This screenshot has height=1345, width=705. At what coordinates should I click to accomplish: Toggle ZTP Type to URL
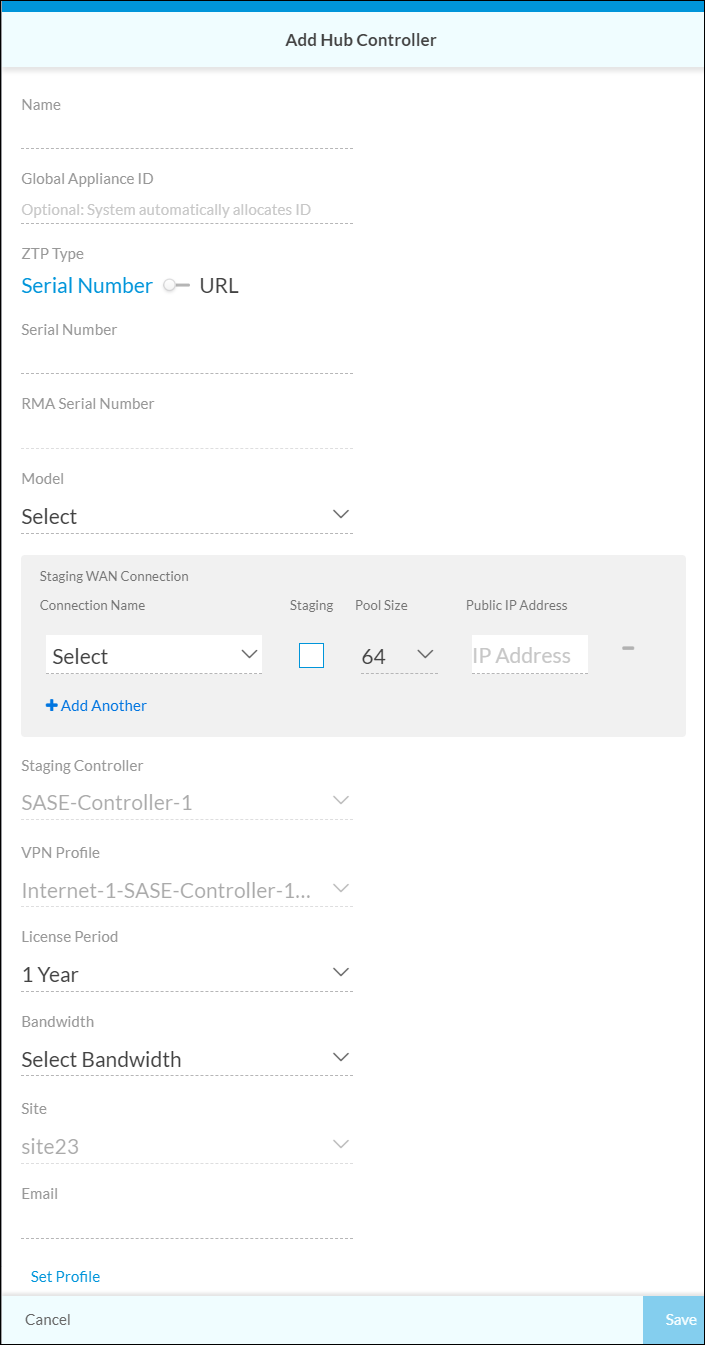(218, 285)
